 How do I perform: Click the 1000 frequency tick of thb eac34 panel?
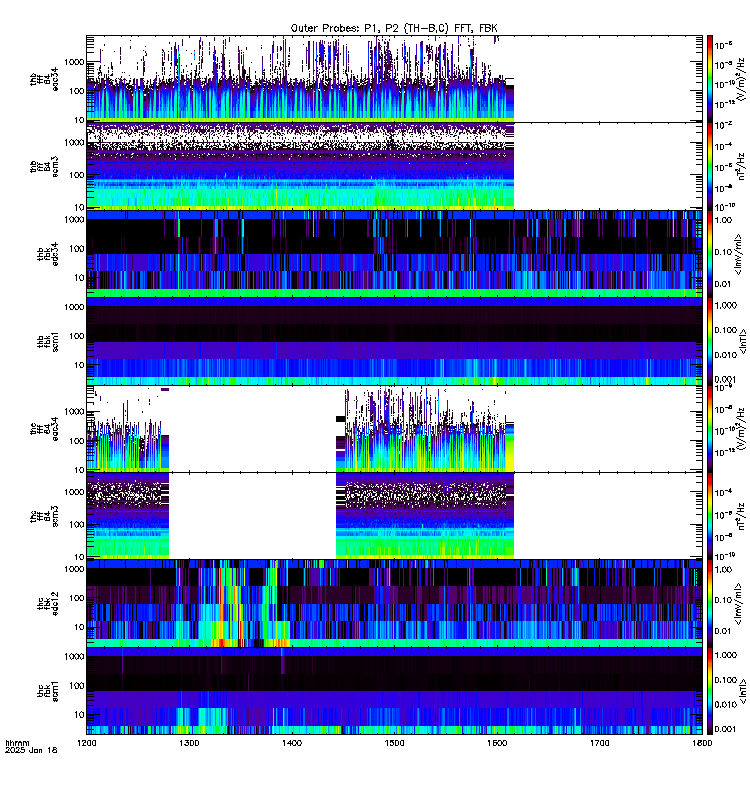[74, 62]
